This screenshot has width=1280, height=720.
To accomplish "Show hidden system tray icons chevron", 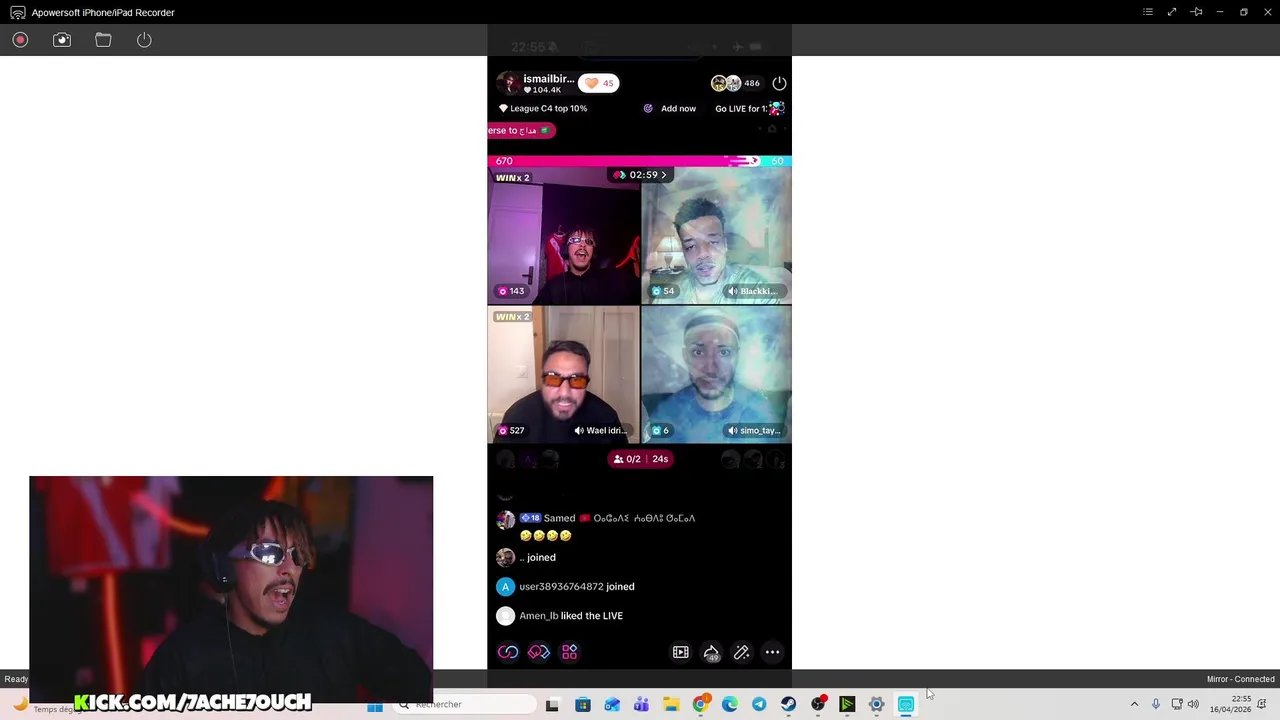I will [x=1134, y=705].
